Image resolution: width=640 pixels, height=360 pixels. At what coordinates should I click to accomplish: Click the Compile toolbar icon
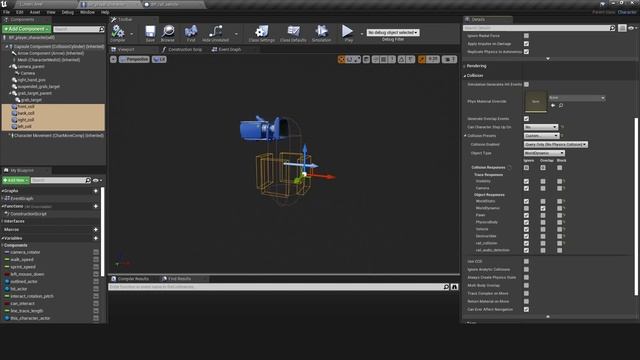pyautogui.click(x=118, y=31)
